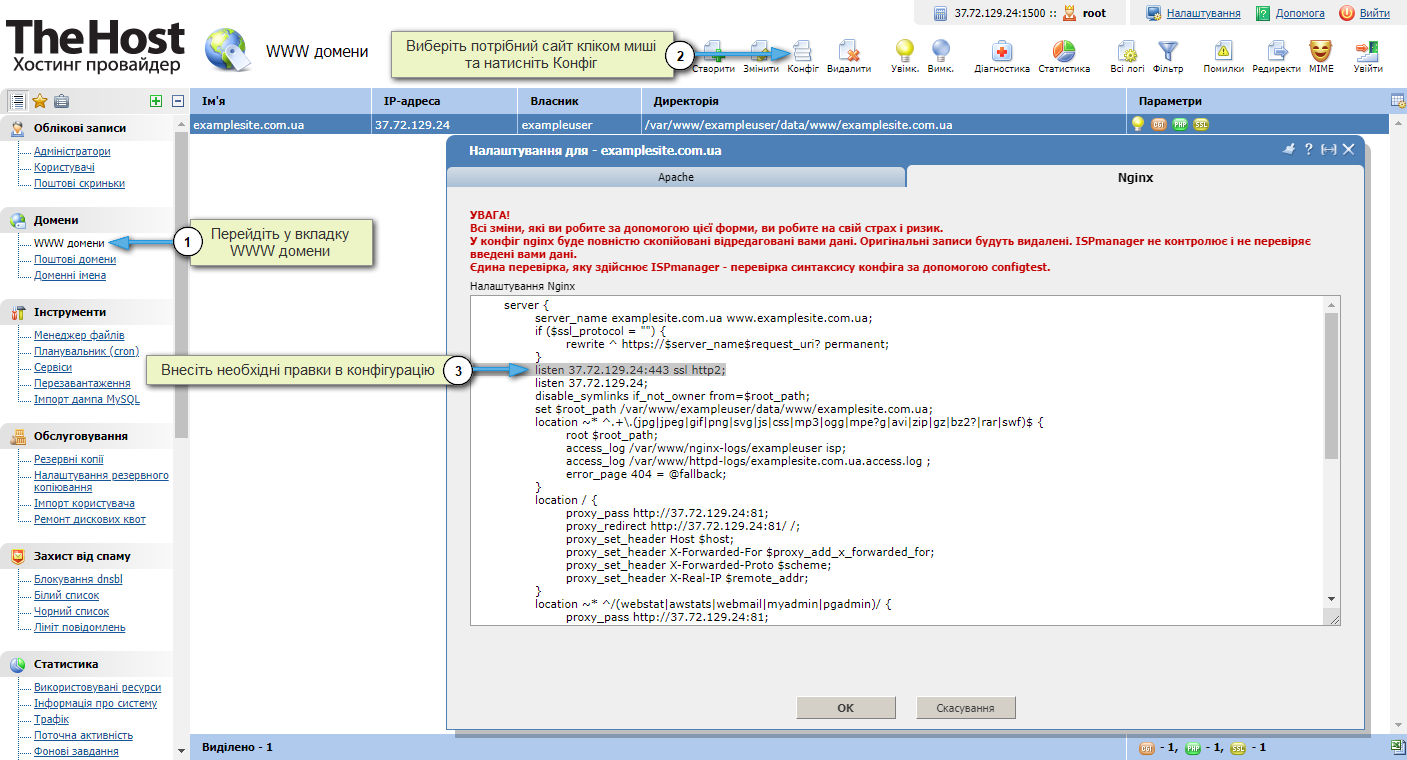Open the Користувачі sidebar link
The height and width of the screenshot is (760, 1407).
[64, 168]
